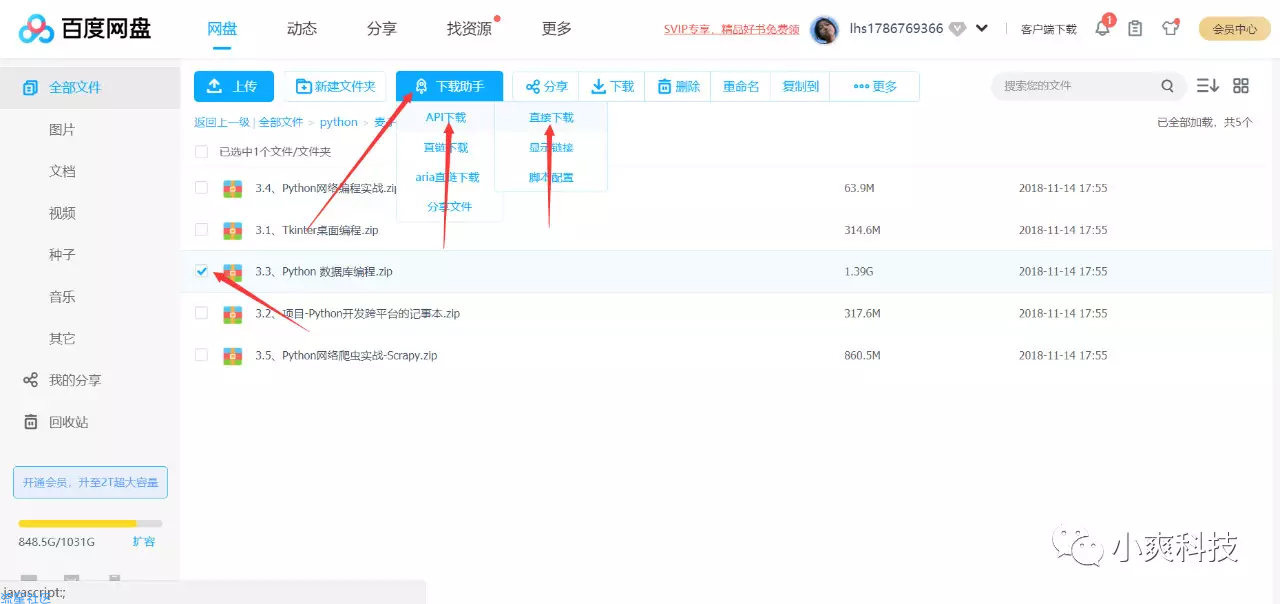Click the 回收站 trash icon
This screenshot has height=604, width=1280.
pyautogui.click(x=31, y=422)
